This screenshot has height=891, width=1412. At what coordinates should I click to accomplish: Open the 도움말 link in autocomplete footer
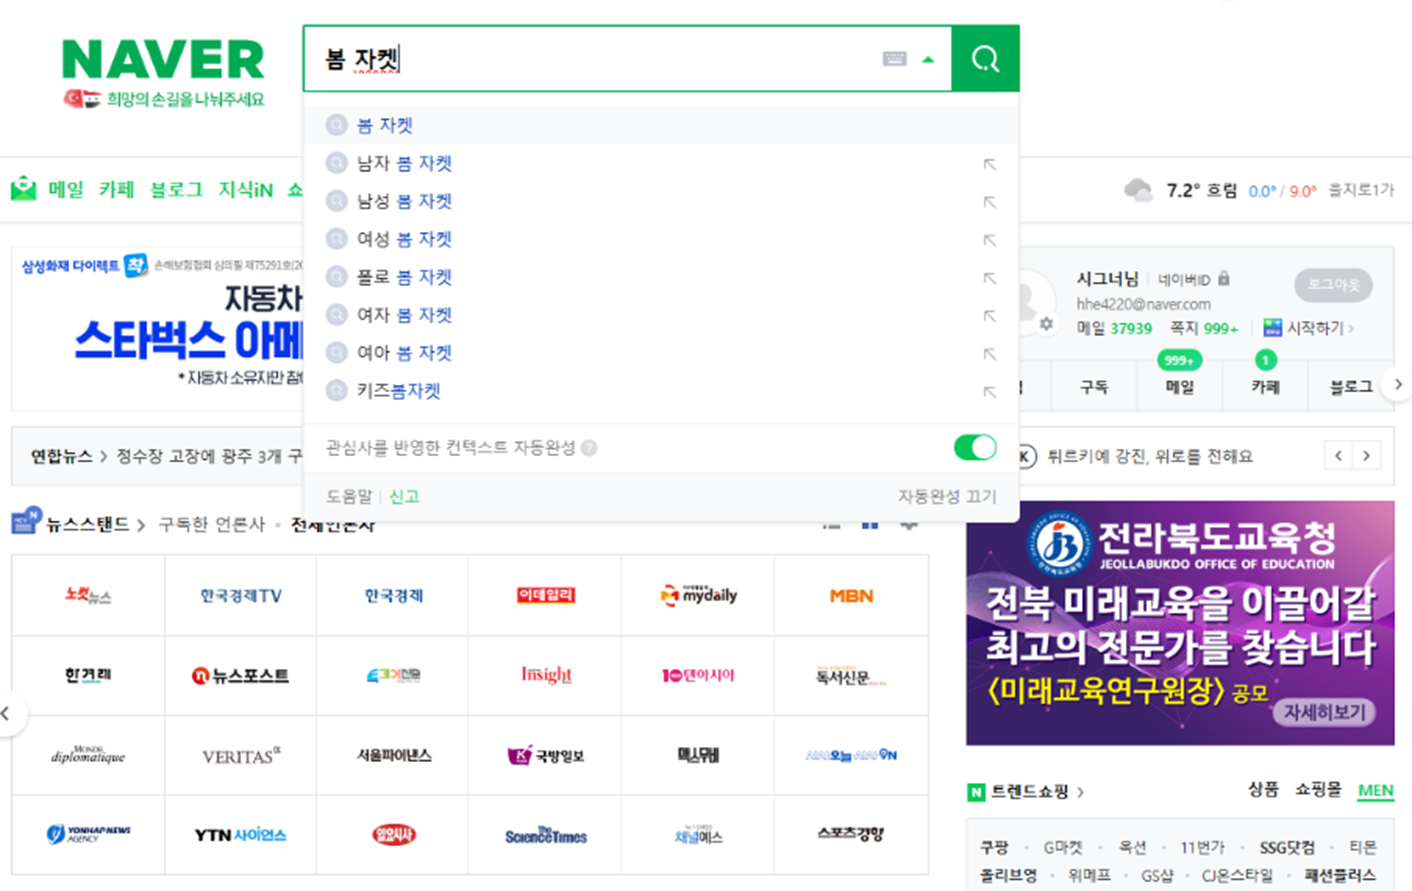(349, 496)
